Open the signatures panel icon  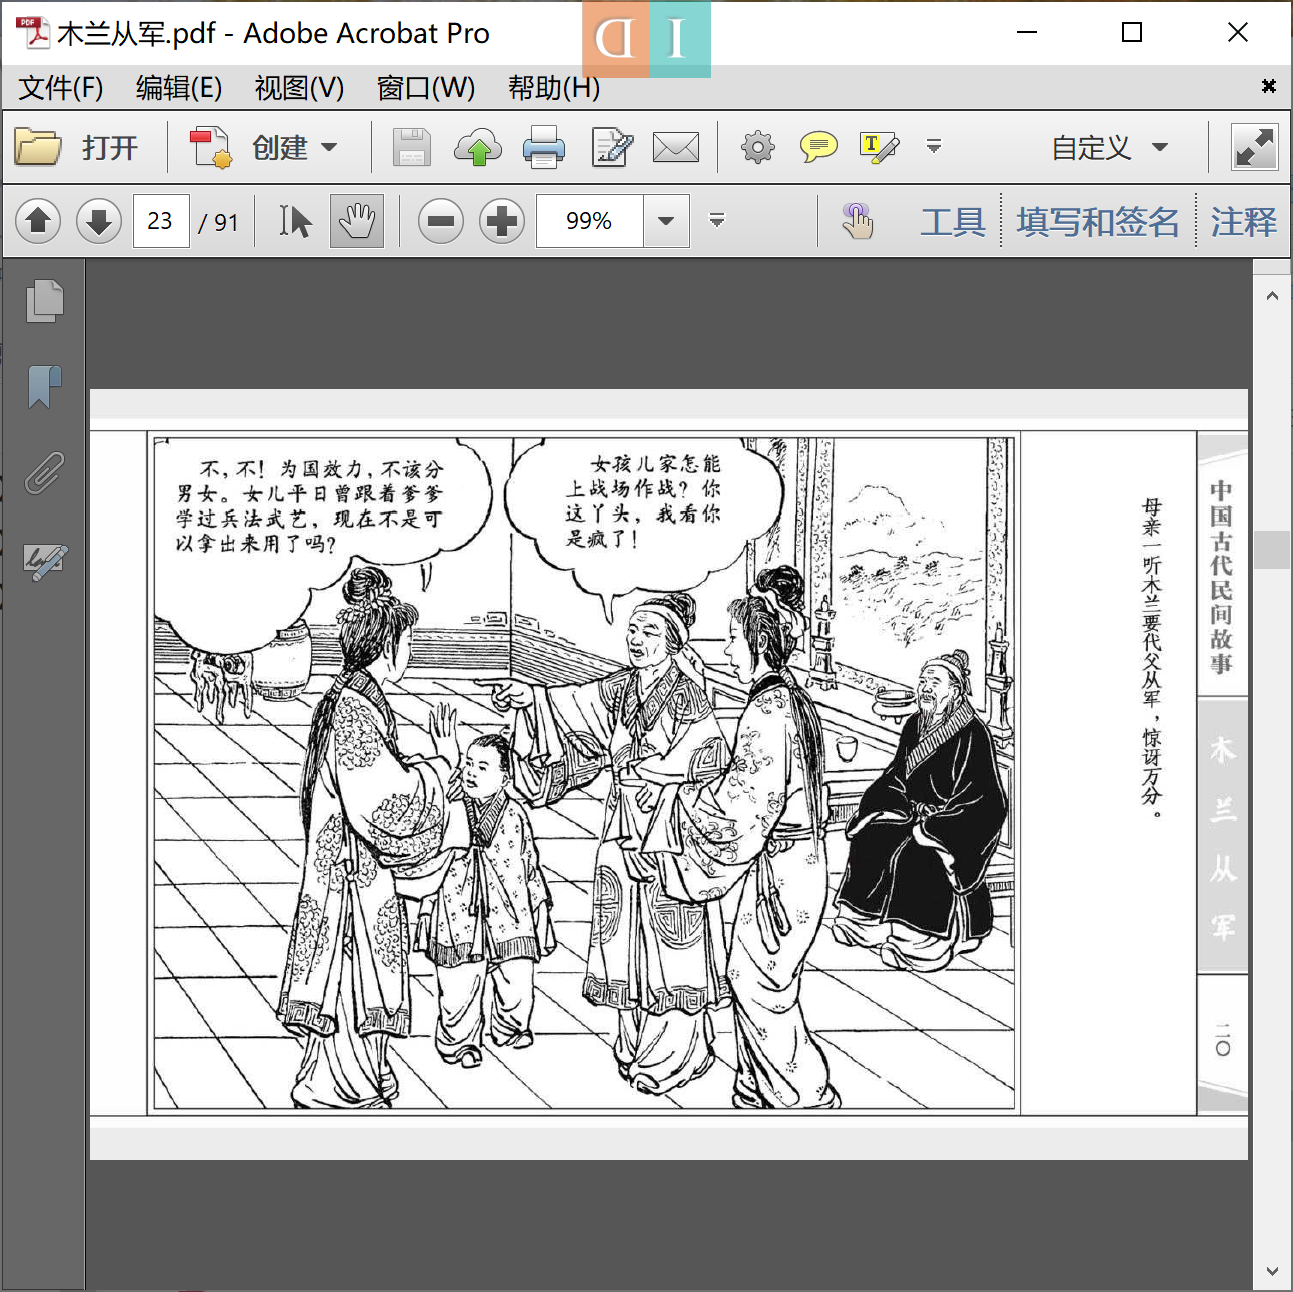point(45,562)
